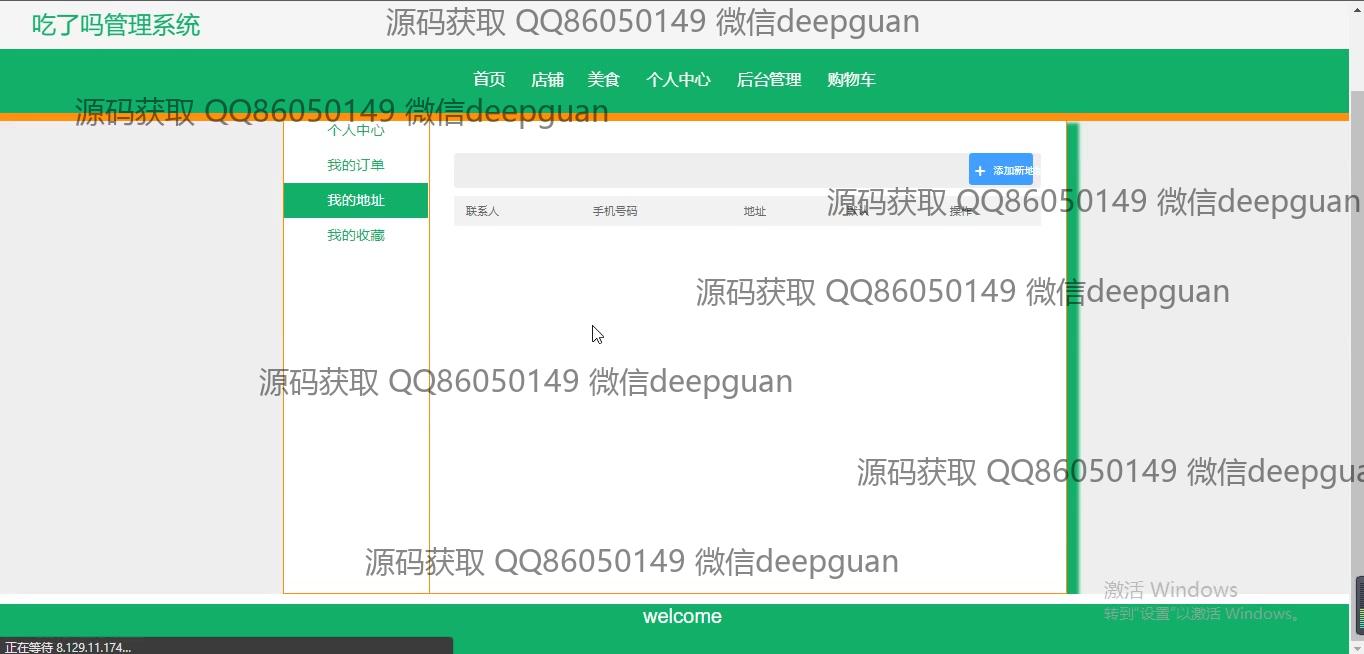Click the 手机号码 column header
The height and width of the screenshot is (654, 1364).
pyautogui.click(x=615, y=211)
